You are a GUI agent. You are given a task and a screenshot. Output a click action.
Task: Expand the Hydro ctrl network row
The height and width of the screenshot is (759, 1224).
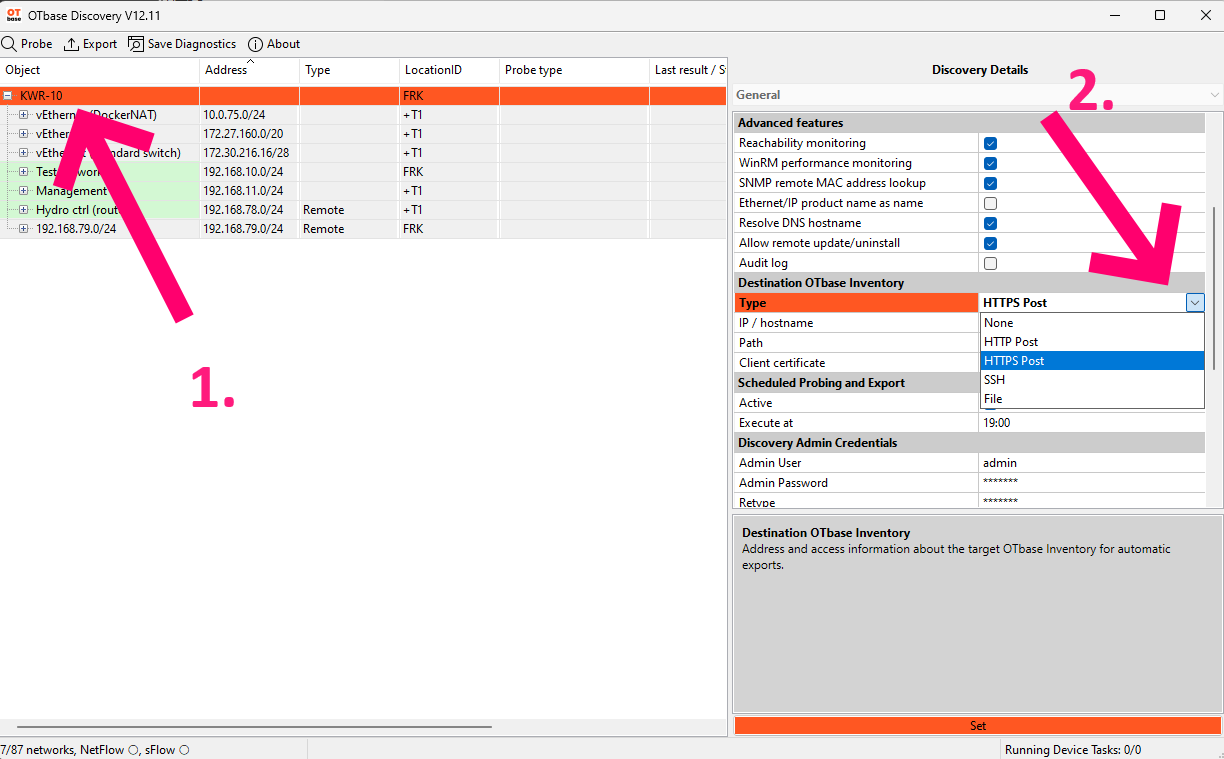[24, 210]
